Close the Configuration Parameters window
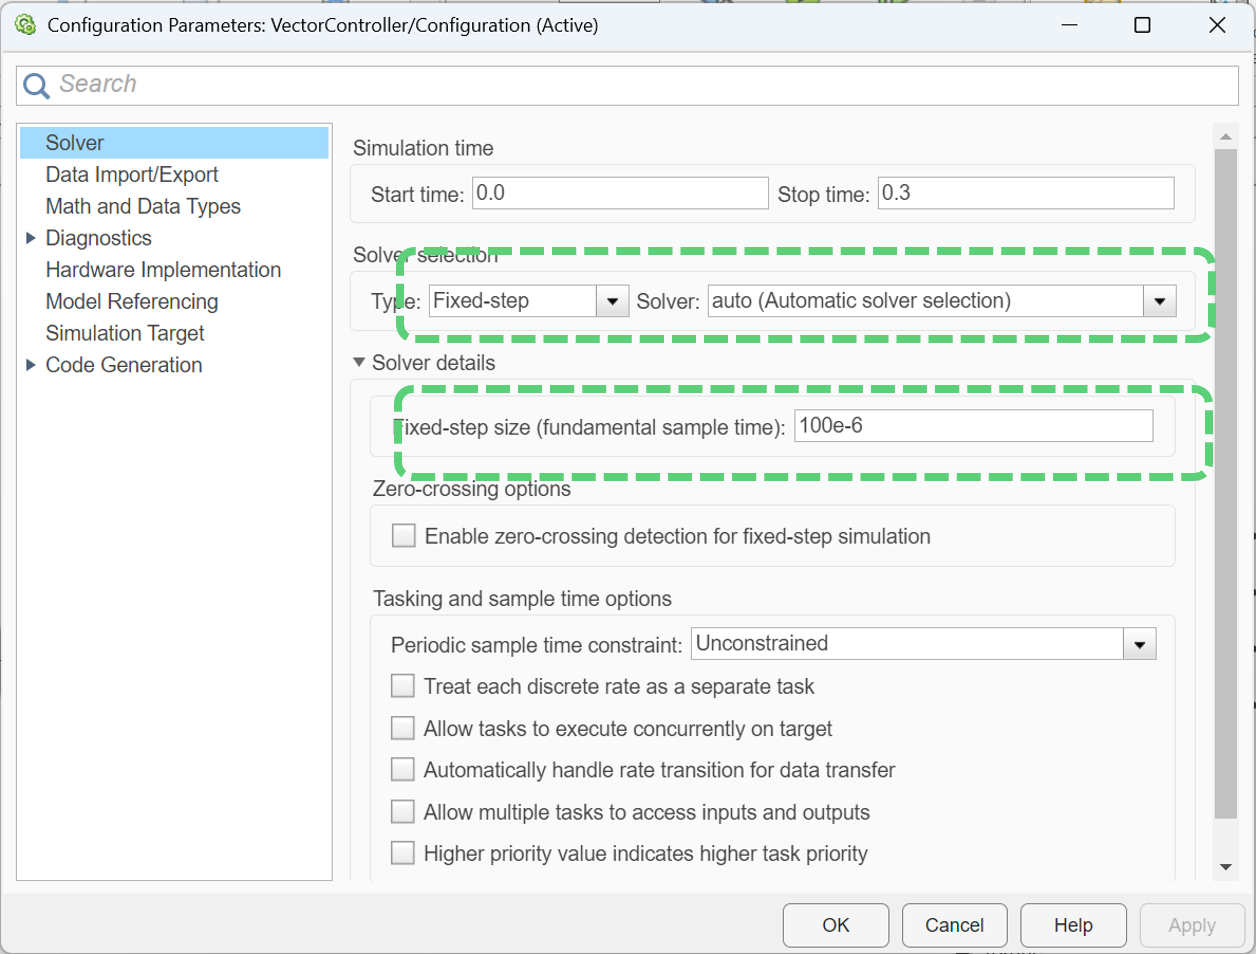Viewport: 1256px width, 954px height. (x=1217, y=25)
